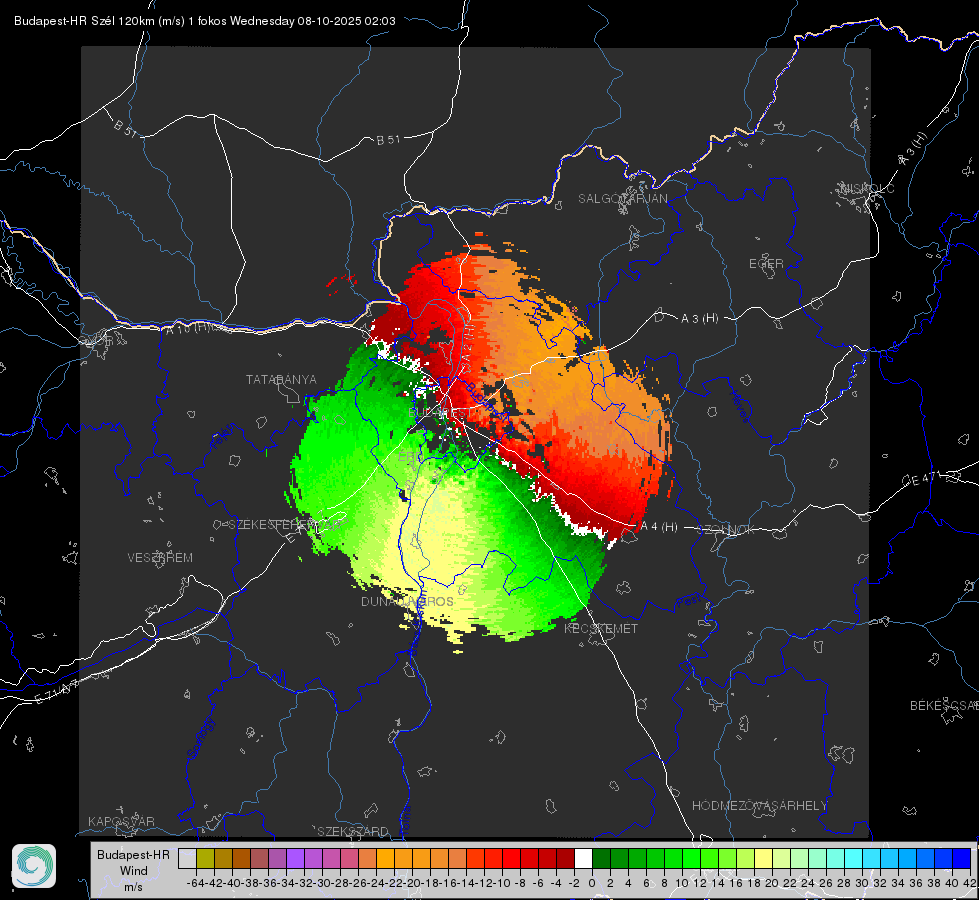Viewport: 979px width, 900px height.
Task: Click the MISKOLC city label
Action: [x=867, y=189]
